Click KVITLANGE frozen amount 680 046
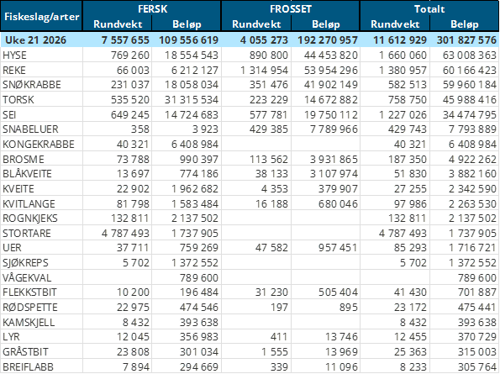Viewport: 500px width, 374px height. [x=338, y=204]
